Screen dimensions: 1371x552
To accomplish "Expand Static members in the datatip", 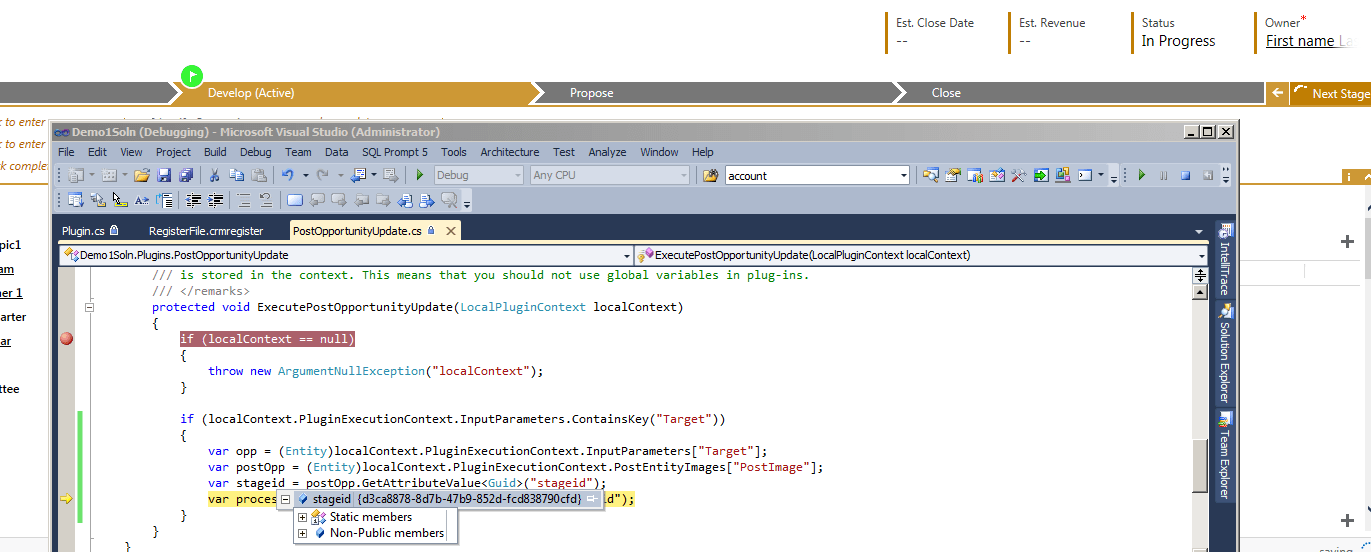I will pyautogui.click(x=303, y=517).
